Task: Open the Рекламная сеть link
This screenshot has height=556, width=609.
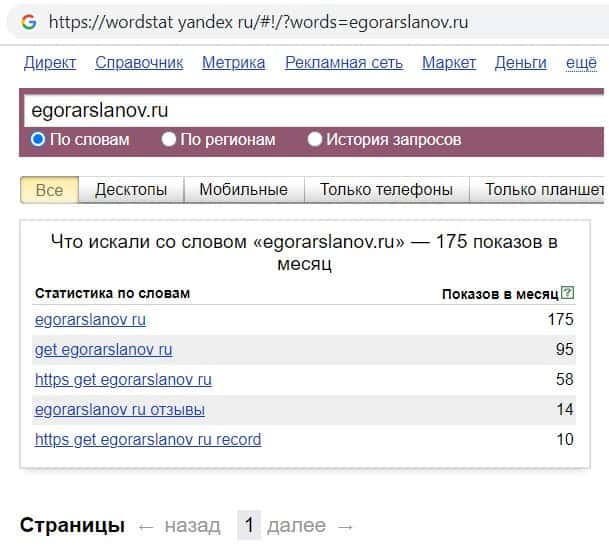Action: pos(344,63)
